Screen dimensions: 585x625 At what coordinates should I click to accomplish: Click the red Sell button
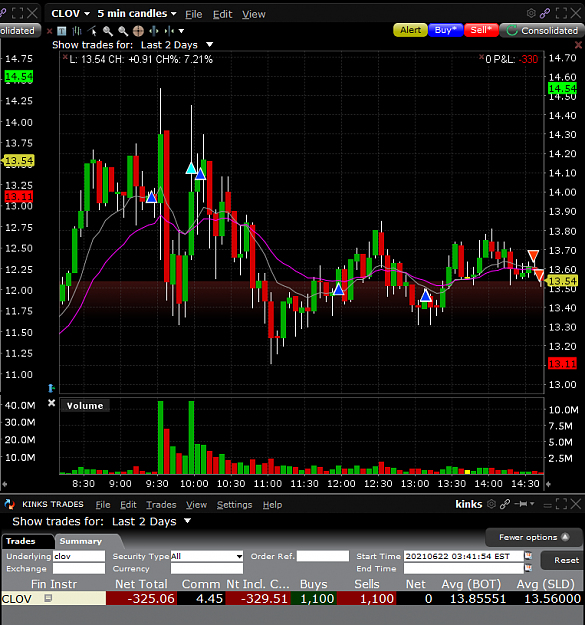(481, 30)
